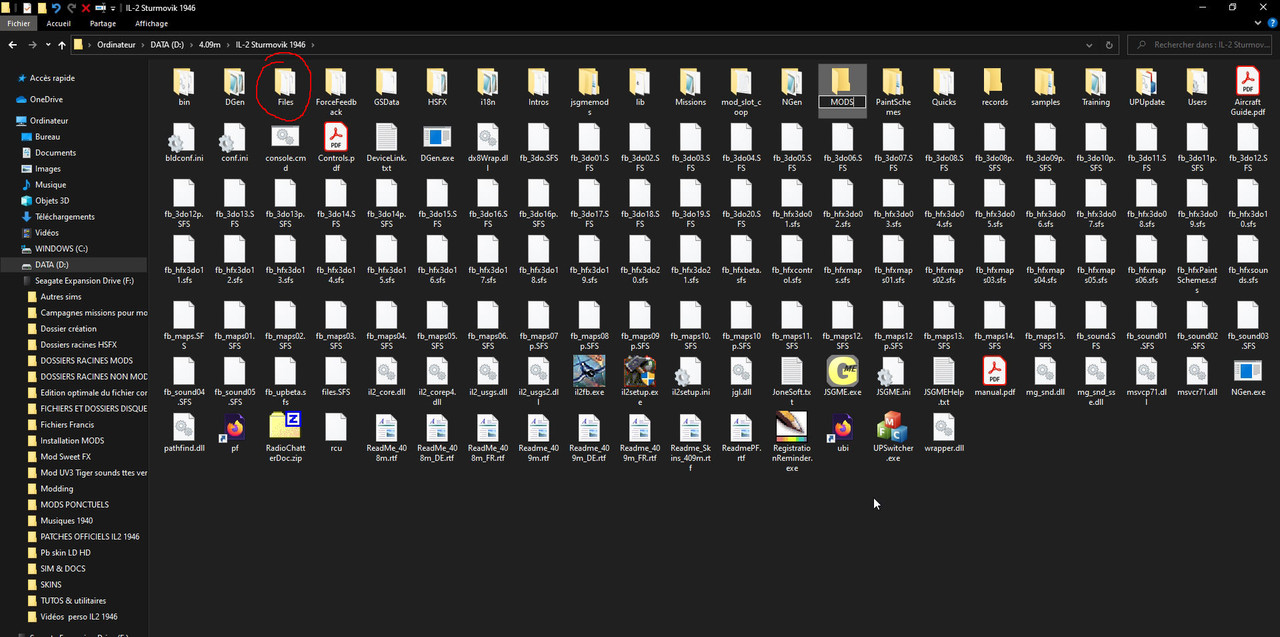Screen dimensions: 1280x637
Task: Select Accès rapide in sidebar
Action: [x=52, y=78]
